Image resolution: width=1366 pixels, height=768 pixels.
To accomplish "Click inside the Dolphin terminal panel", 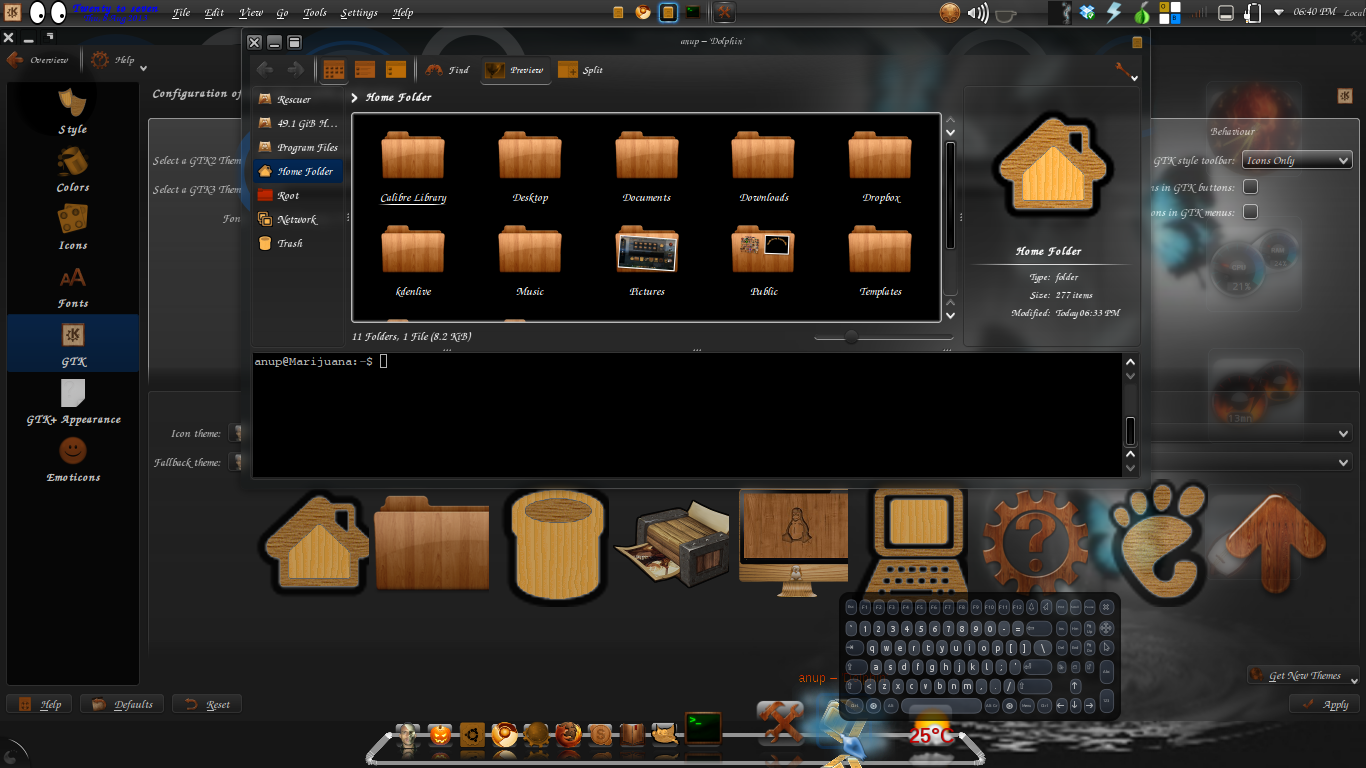I will 686,415.
